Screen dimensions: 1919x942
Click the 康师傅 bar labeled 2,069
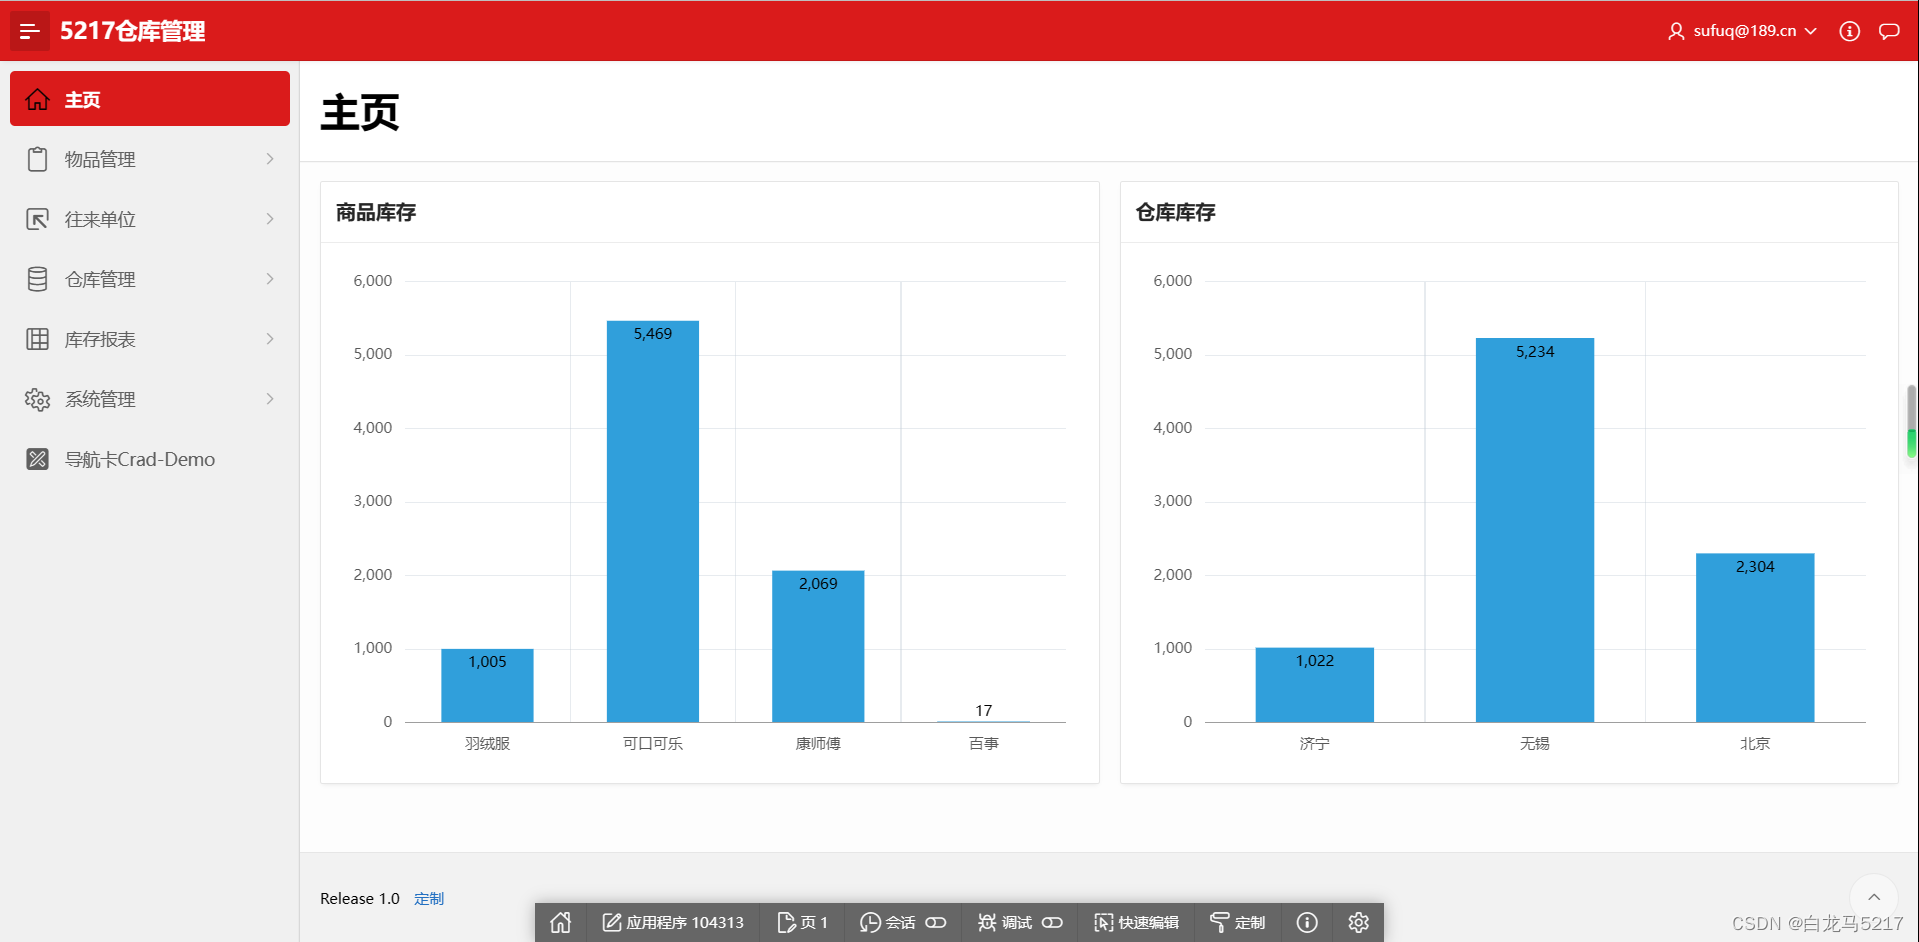pyautogui.click(x=818, y=646)
